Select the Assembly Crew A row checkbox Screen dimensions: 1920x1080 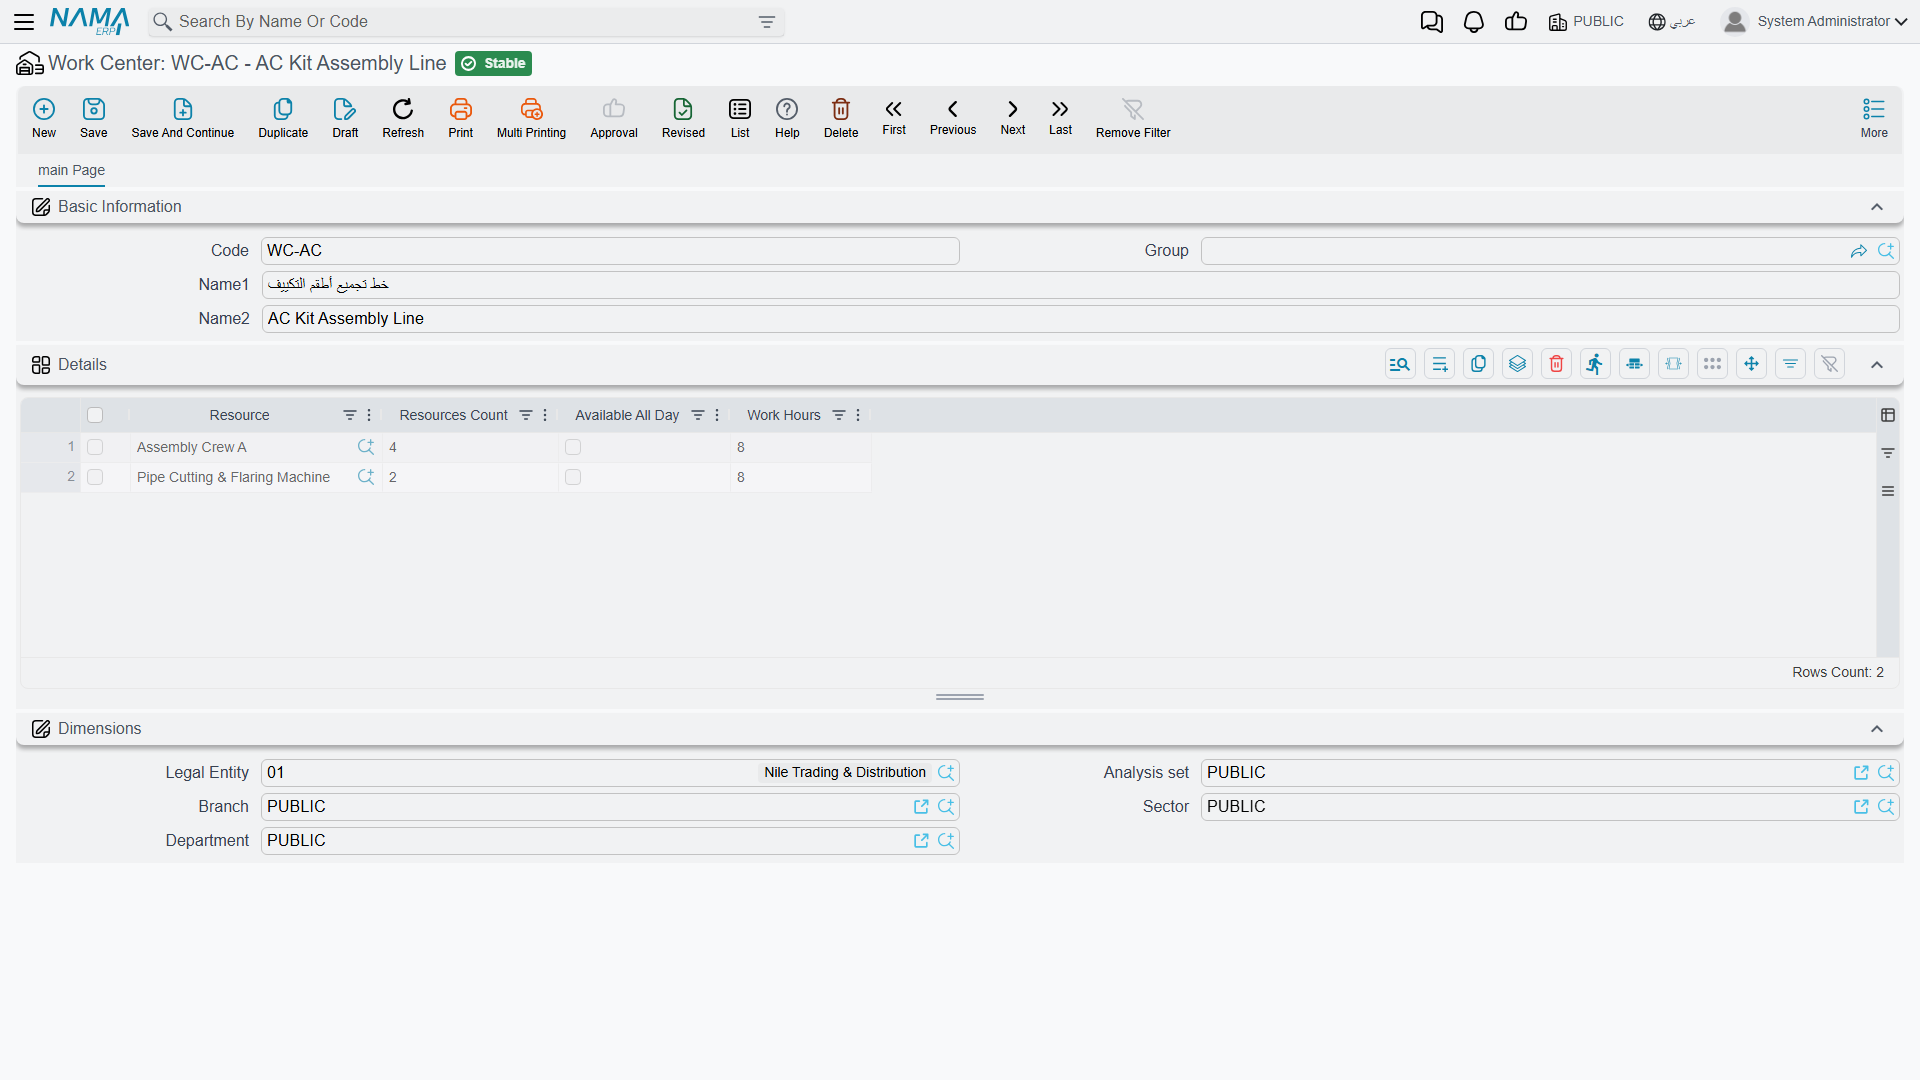coord(95,447)
